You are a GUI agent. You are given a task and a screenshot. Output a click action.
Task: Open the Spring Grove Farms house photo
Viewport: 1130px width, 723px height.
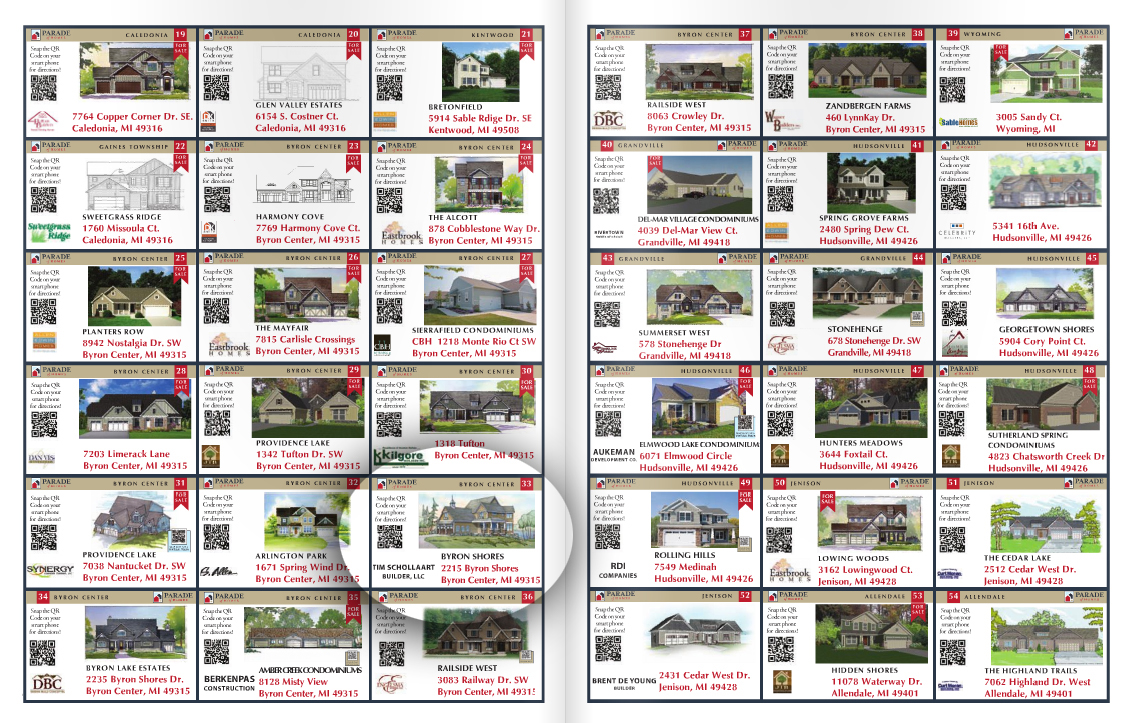click(x=871, y=183)
